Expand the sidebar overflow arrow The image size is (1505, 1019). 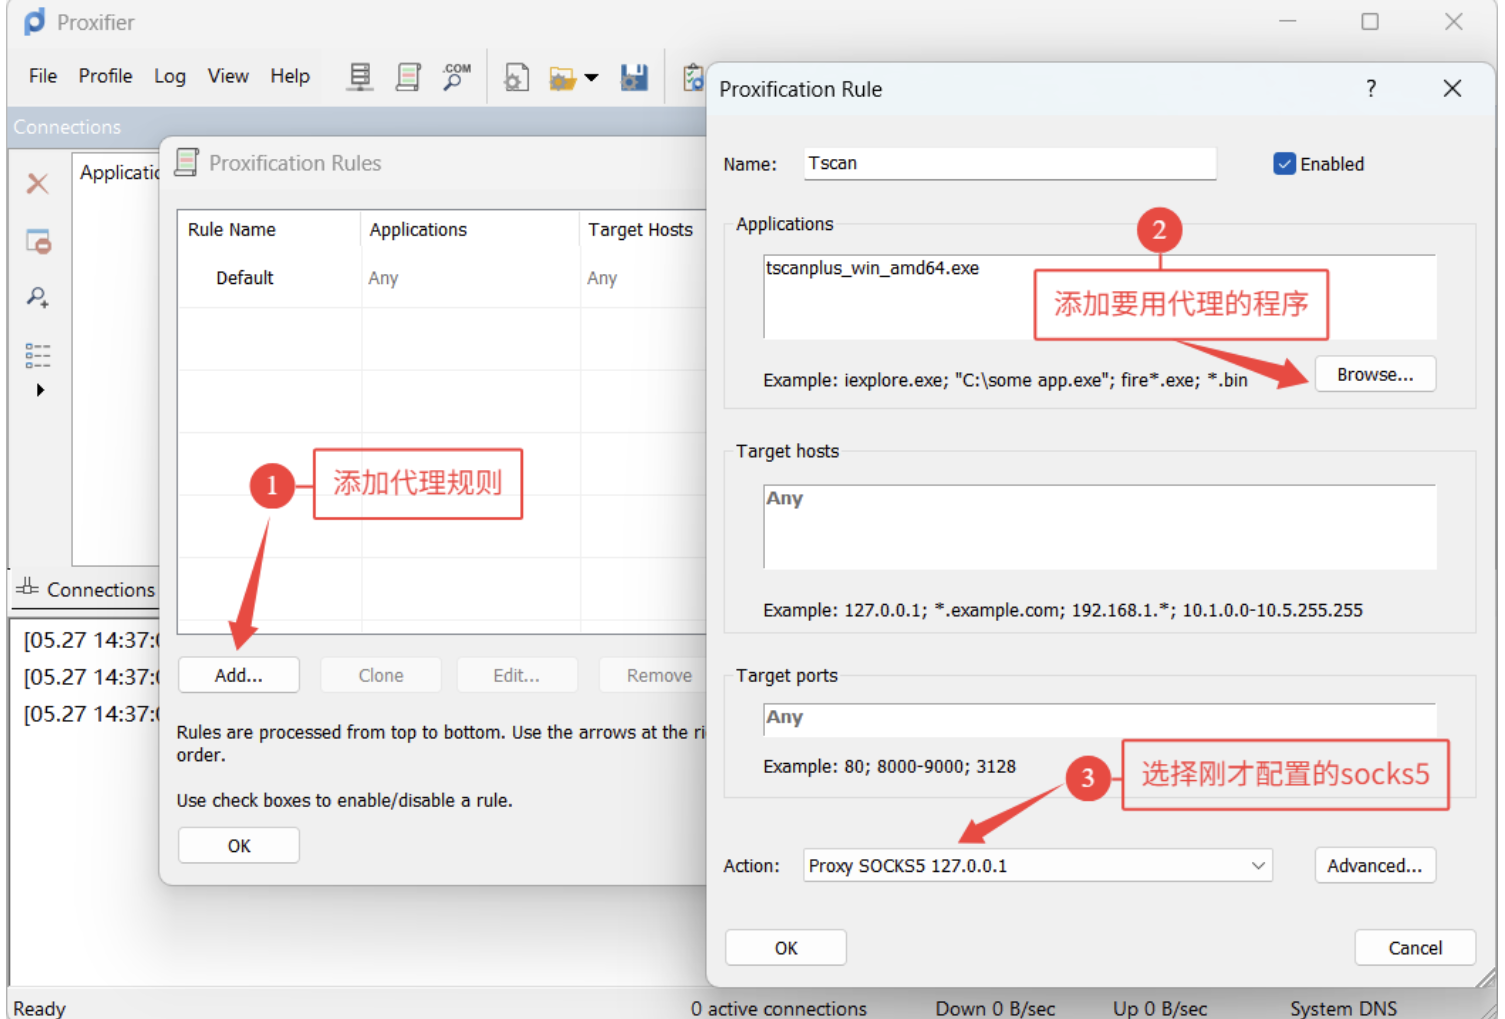click(x=40, y=390)
